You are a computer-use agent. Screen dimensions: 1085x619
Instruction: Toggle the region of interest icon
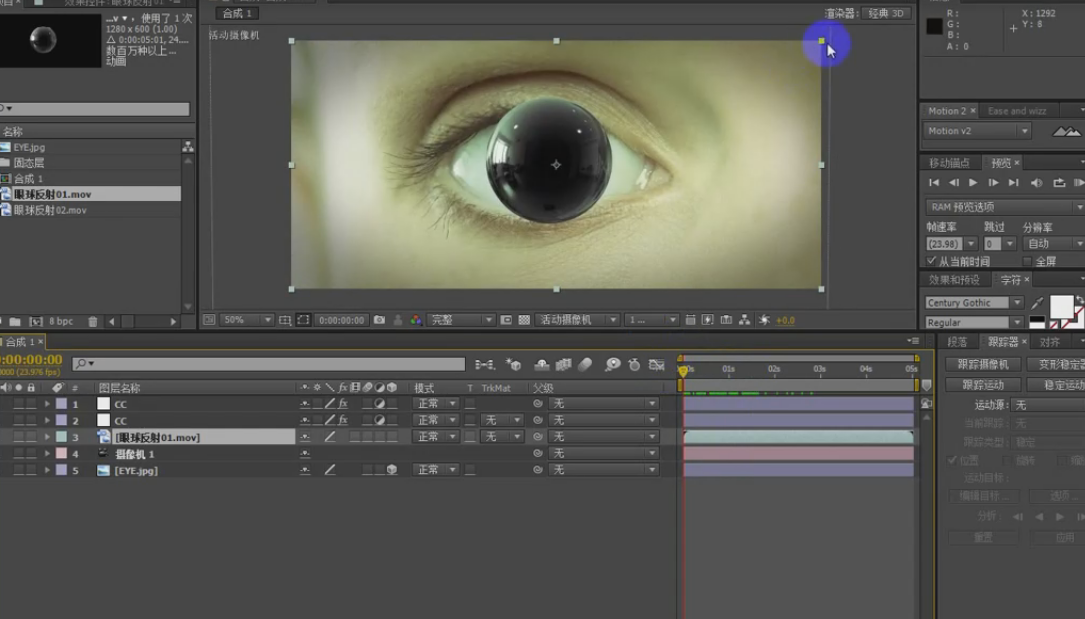coord(303,320)
